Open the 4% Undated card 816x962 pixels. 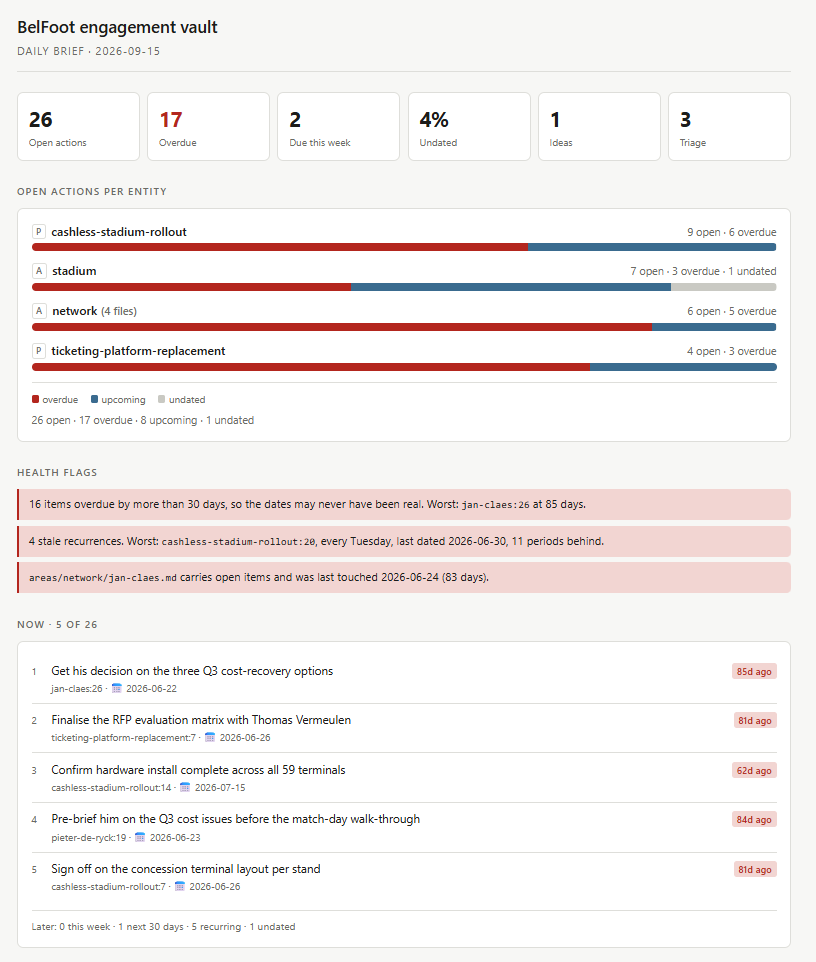469,126
